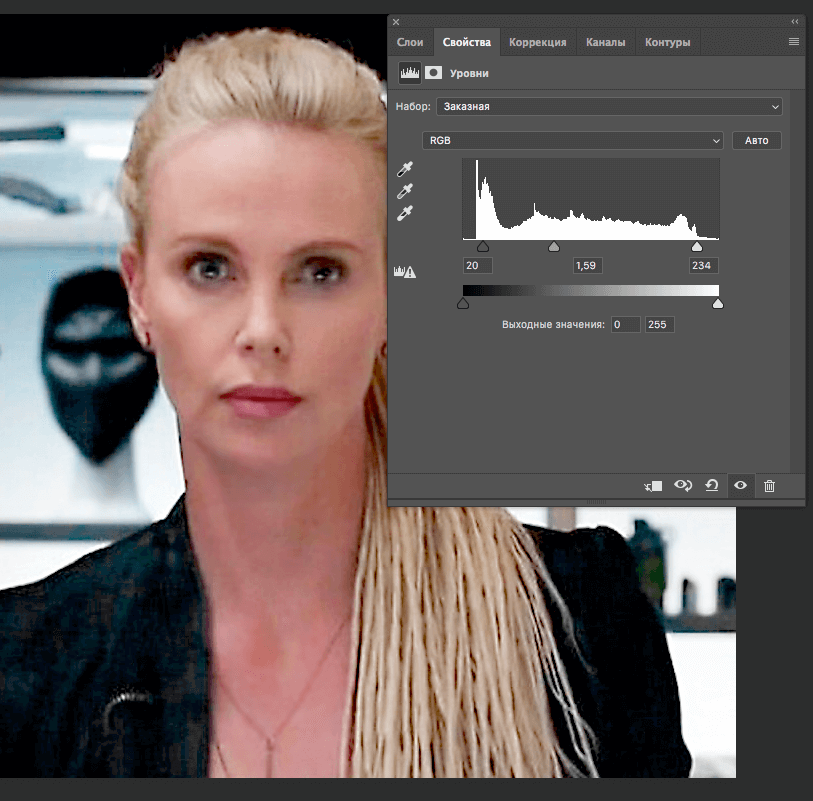Toggle adjustment layer visibility eye icon

pos(740,485)
